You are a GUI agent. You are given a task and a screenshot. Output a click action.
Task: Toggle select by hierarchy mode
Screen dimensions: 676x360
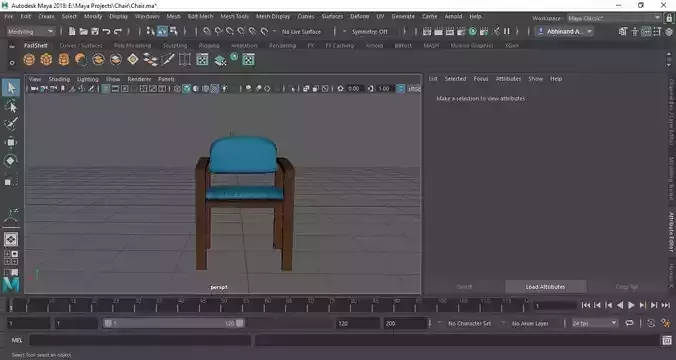(150, 31)
